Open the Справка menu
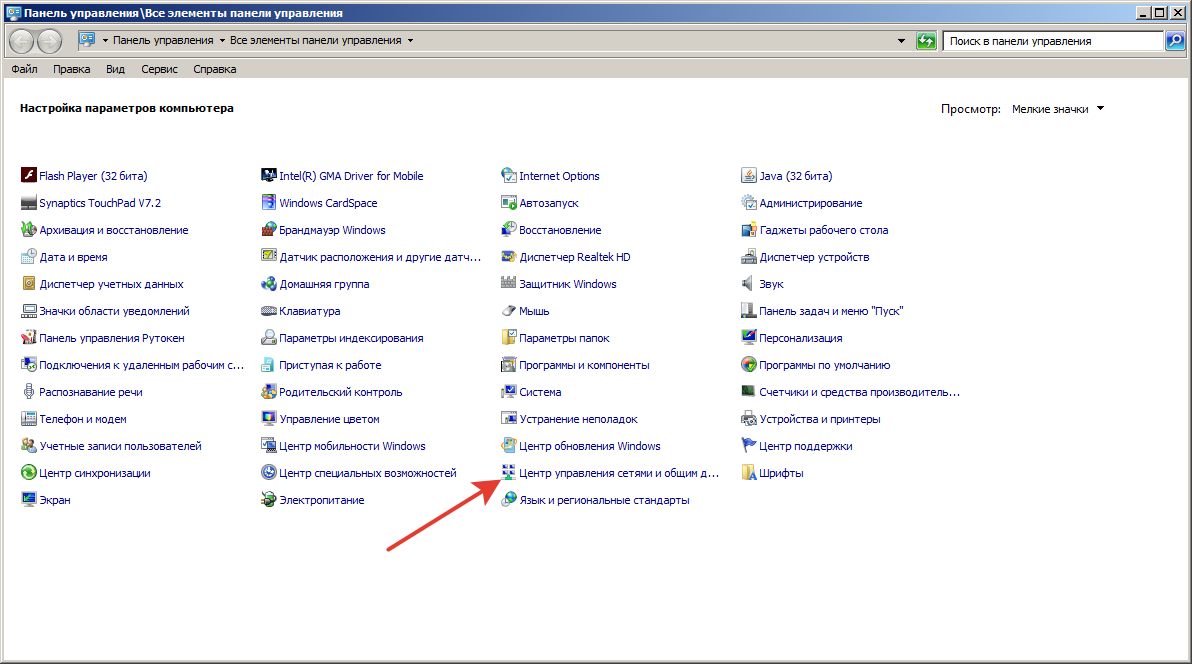 (x=214, y=69)
